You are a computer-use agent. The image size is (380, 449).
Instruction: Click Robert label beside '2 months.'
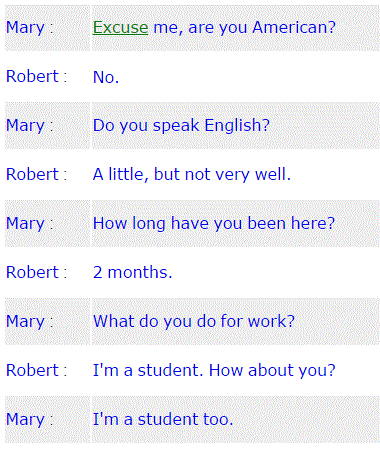pyautogui.click(x=37, y=272)
